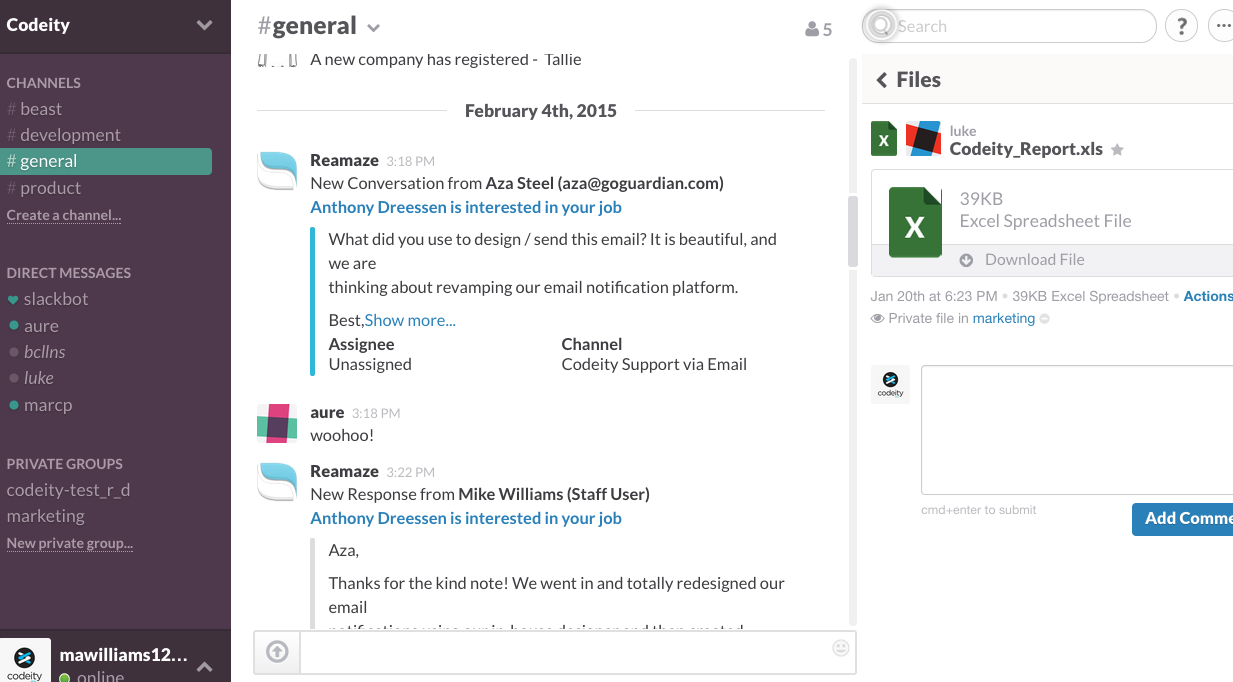The height and width of the screenshot is (682, 1233).
Task: Click the download arrow icon
Action: tap(966, 260)
